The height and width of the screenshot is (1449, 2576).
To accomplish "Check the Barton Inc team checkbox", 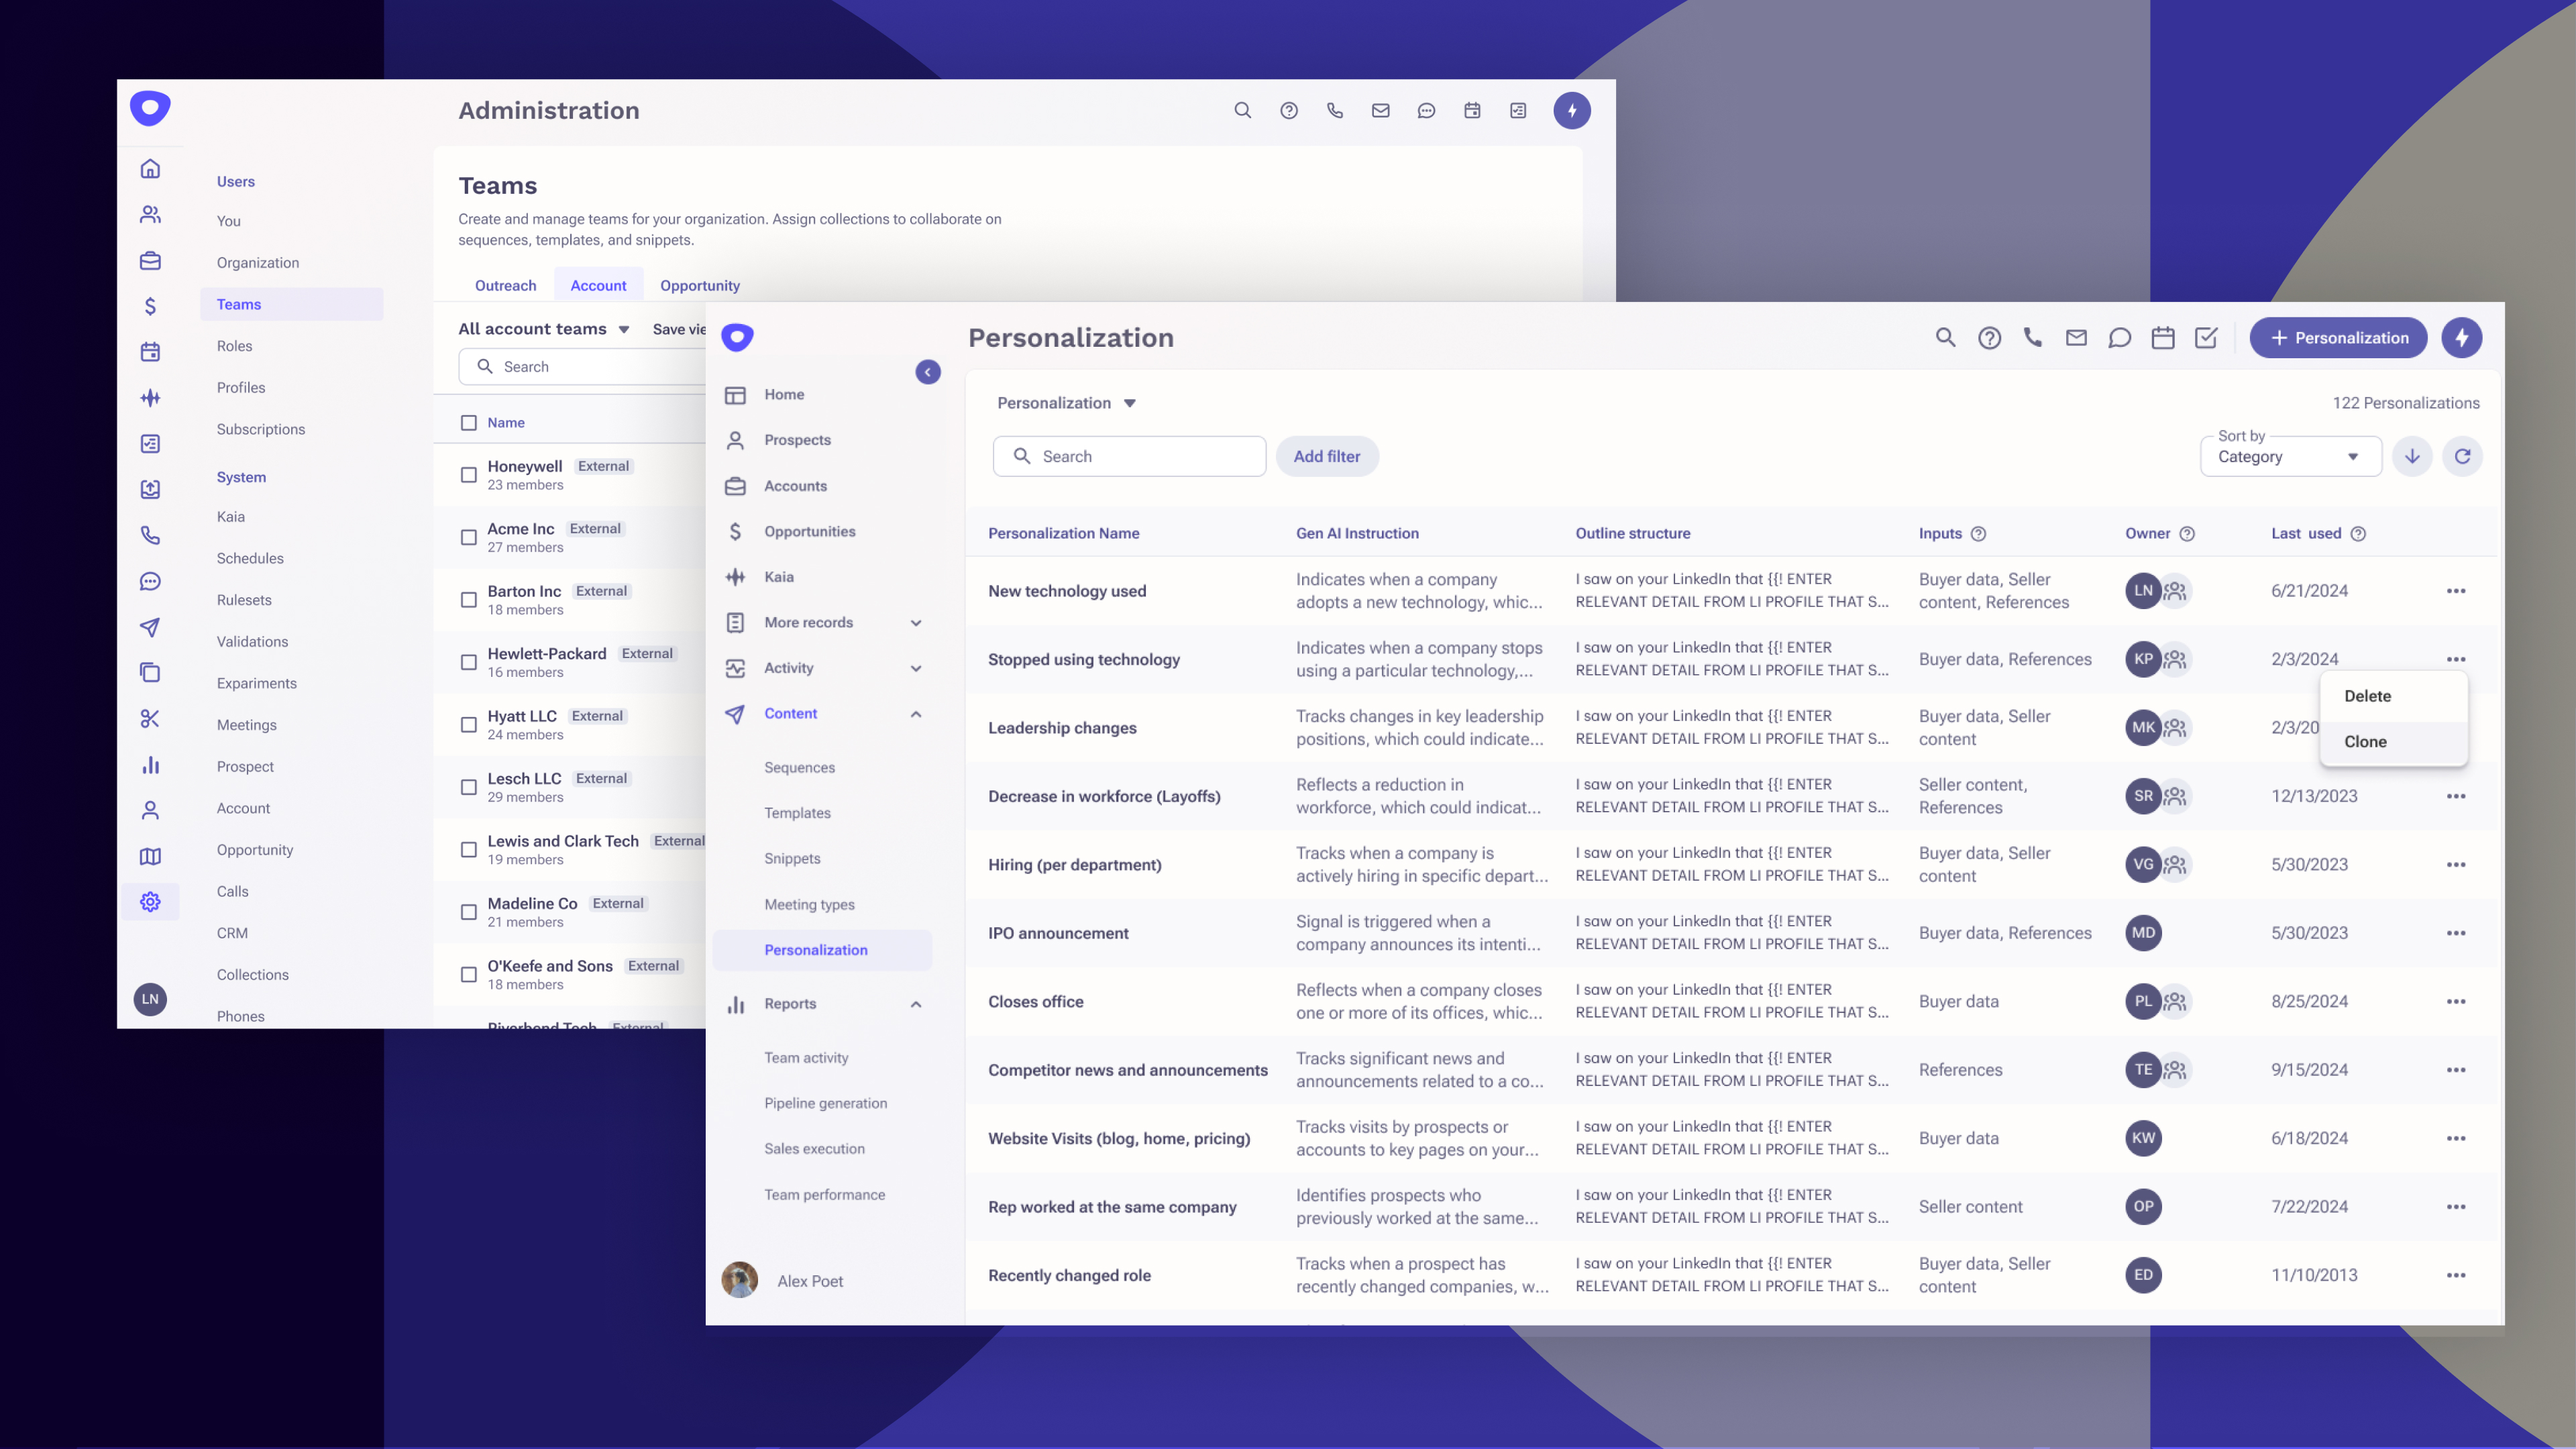I will [x=468, y=600].
